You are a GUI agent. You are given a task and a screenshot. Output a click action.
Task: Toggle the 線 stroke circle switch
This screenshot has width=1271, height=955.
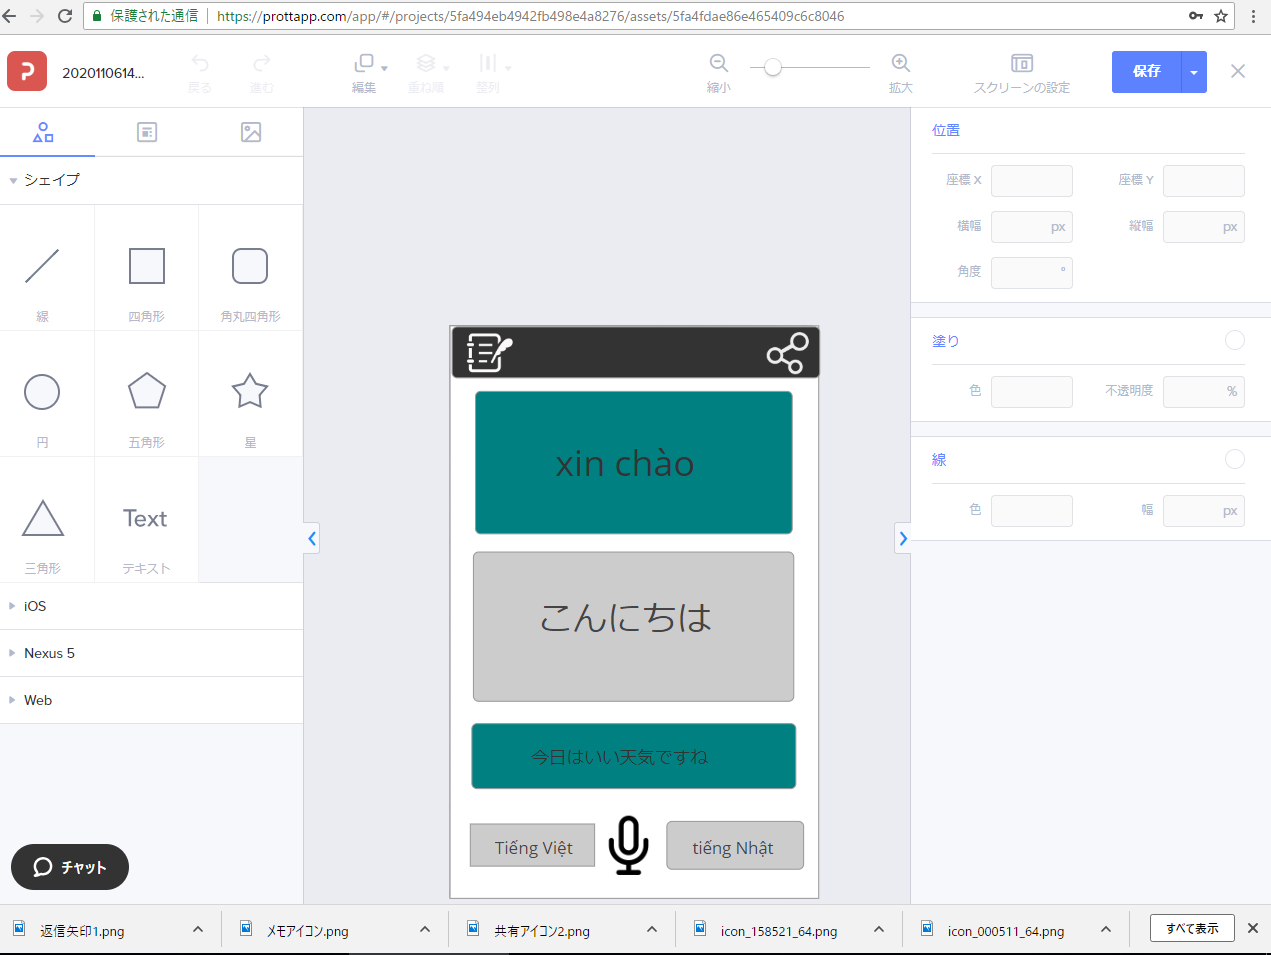tap(1235, 459)
